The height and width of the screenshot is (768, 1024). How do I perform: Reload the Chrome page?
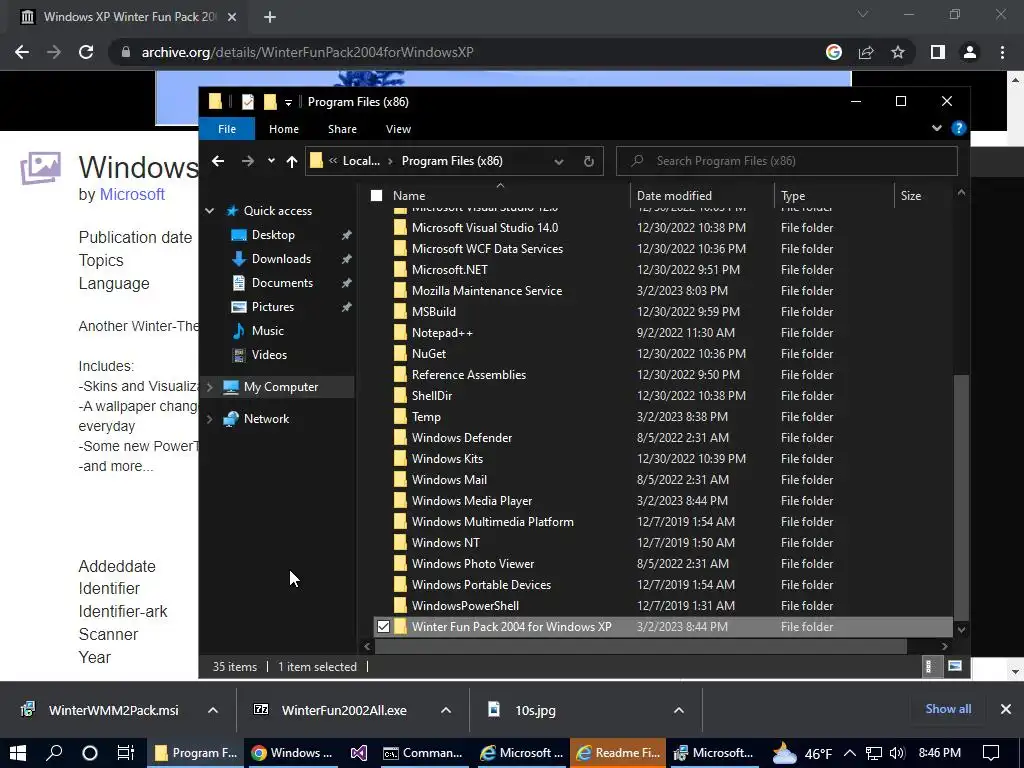[86, 52]
